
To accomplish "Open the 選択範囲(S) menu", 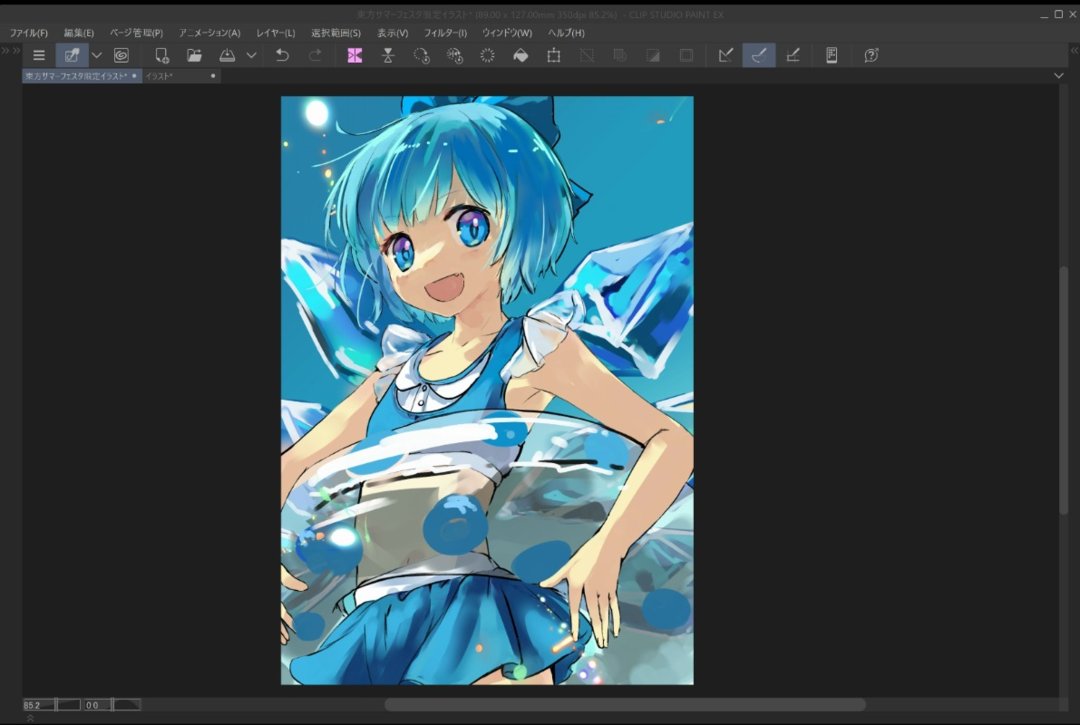I will click(x=335, y=33).
